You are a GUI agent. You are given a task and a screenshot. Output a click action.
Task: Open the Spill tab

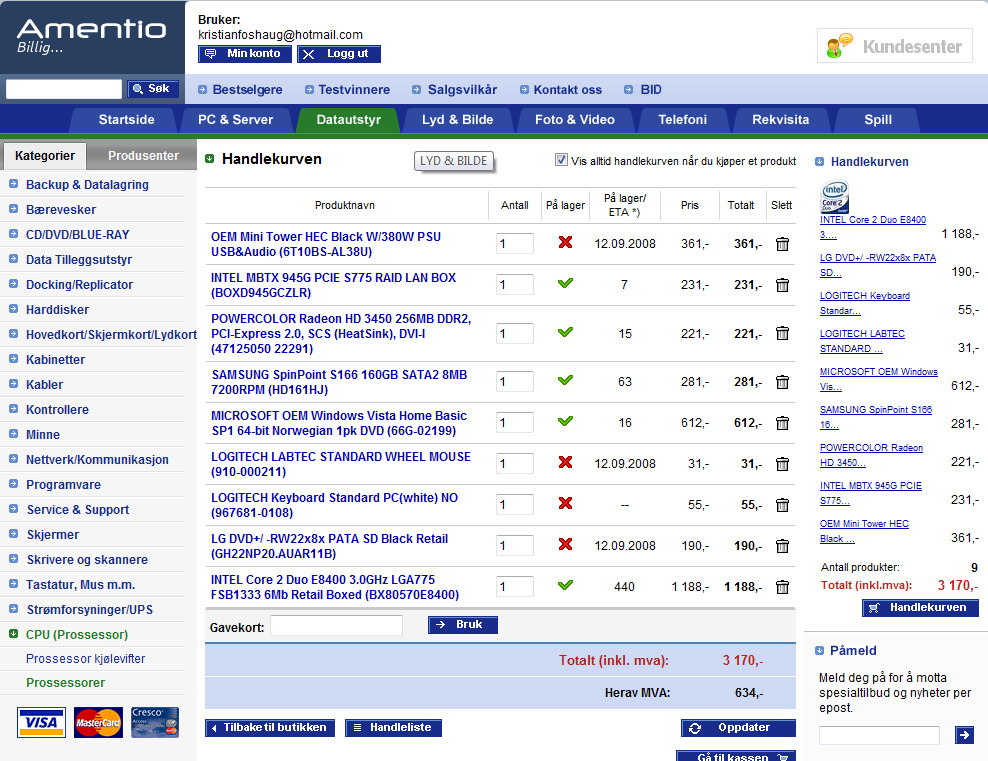[878, 120]
